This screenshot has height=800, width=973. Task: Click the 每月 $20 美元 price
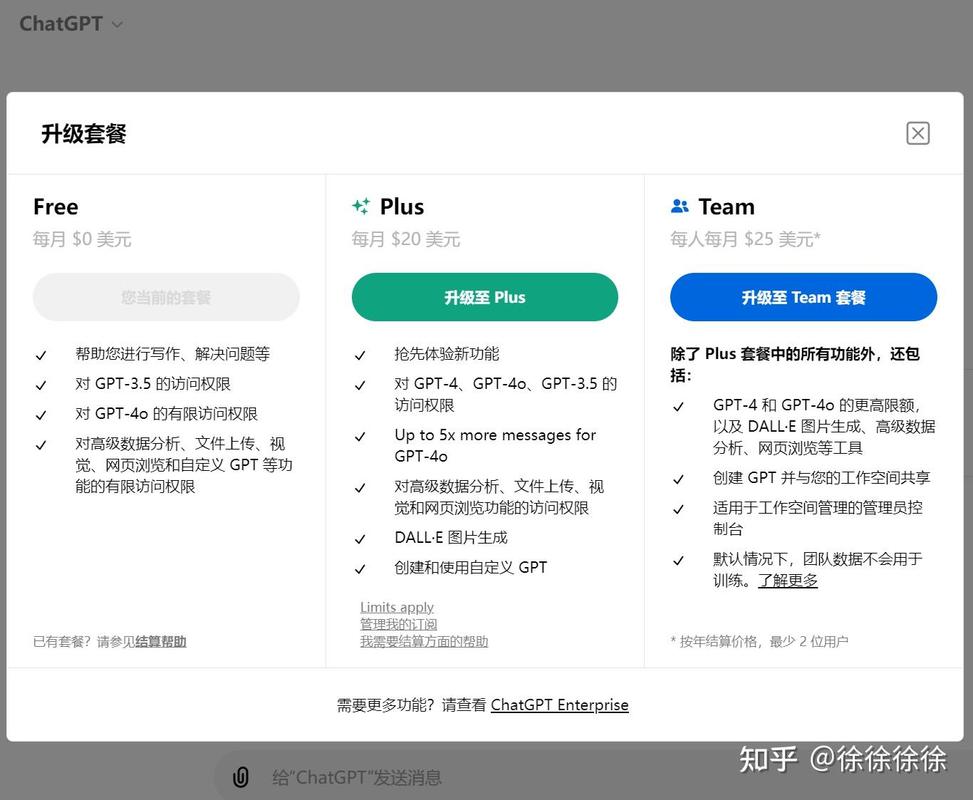(406, 239)
